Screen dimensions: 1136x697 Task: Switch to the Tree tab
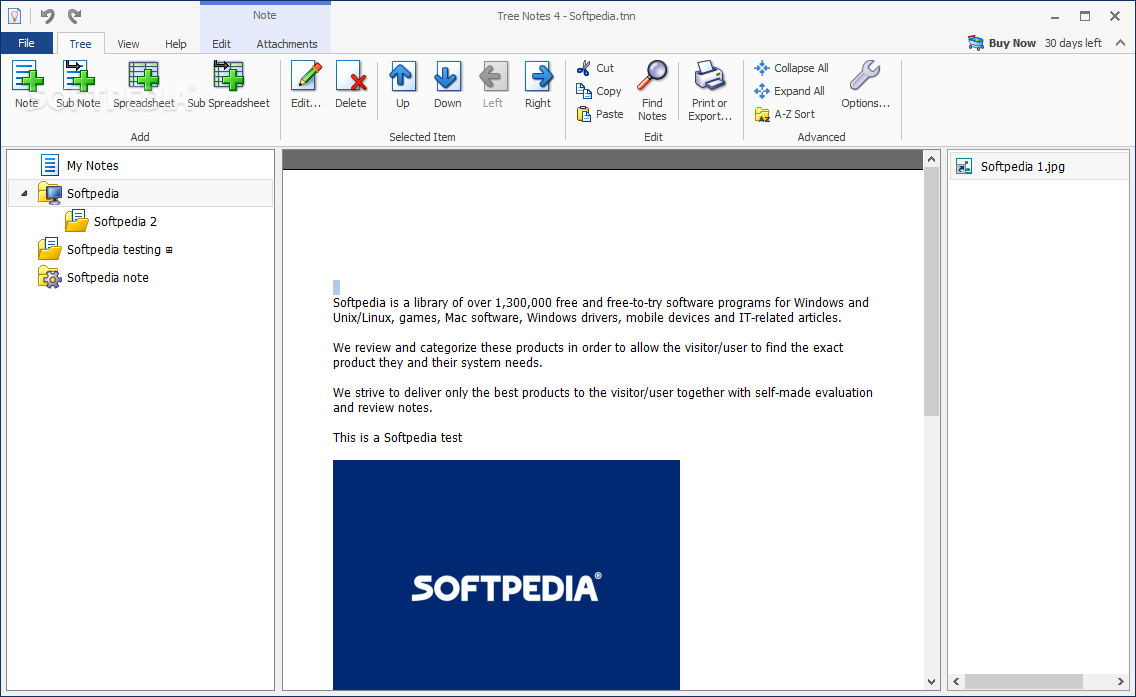80,43
